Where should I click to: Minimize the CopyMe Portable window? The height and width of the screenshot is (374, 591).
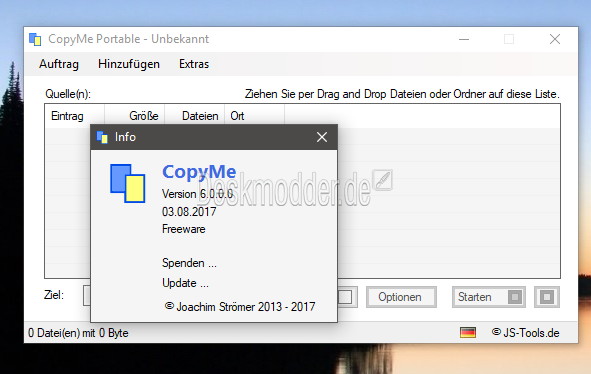pyautogui.click(x=464, y=39)
